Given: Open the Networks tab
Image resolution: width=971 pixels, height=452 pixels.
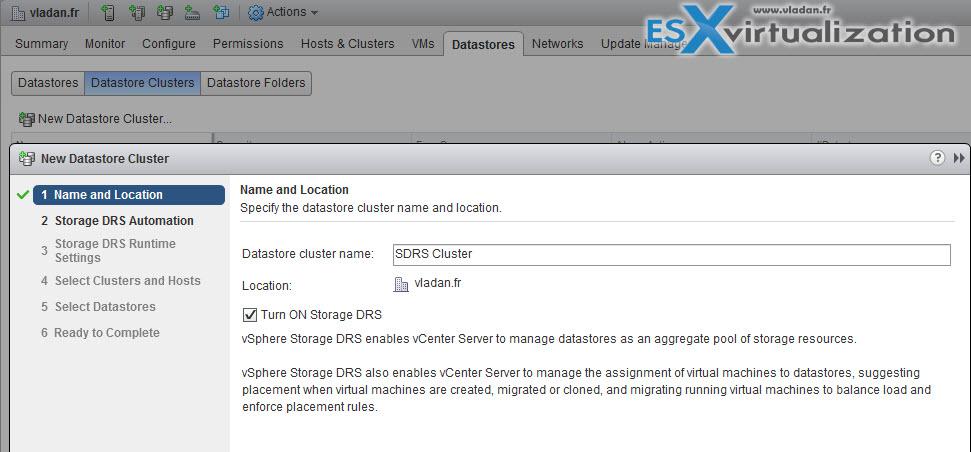Looking at the screenshot, I should [x=557, y=44].
